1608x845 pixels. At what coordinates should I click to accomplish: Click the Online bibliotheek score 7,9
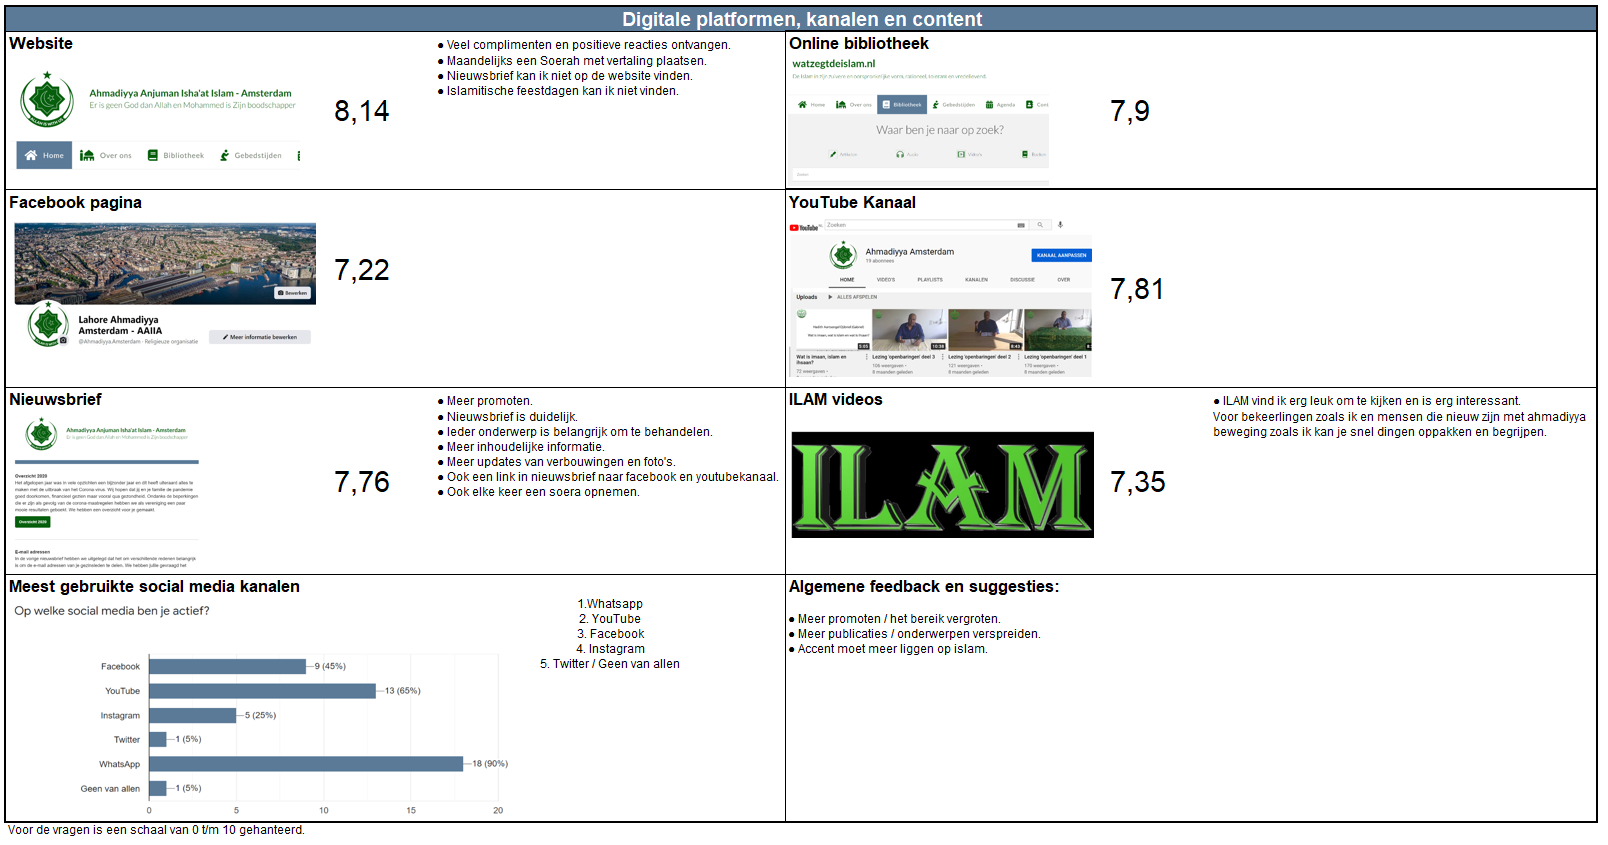[1130, 111]
